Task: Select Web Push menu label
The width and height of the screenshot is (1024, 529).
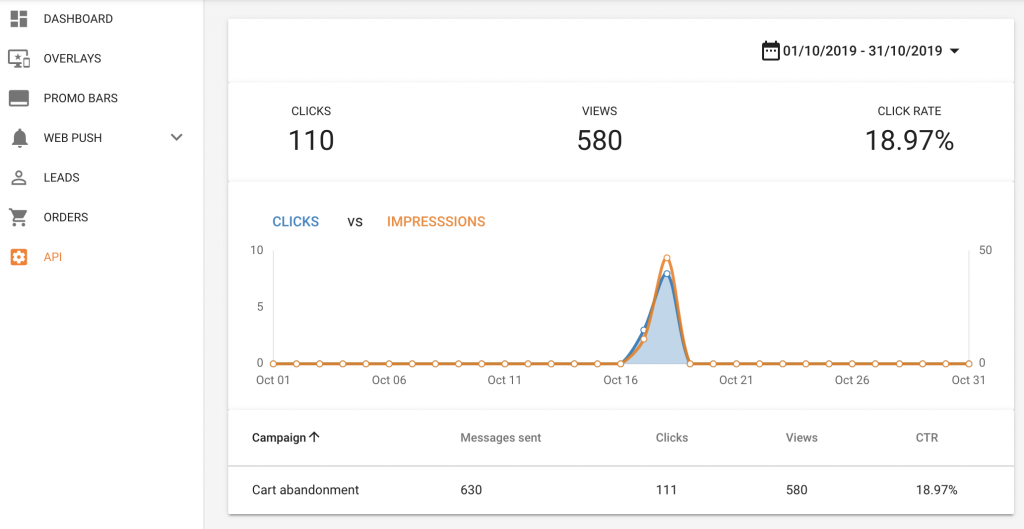Action: pos(72,138)
